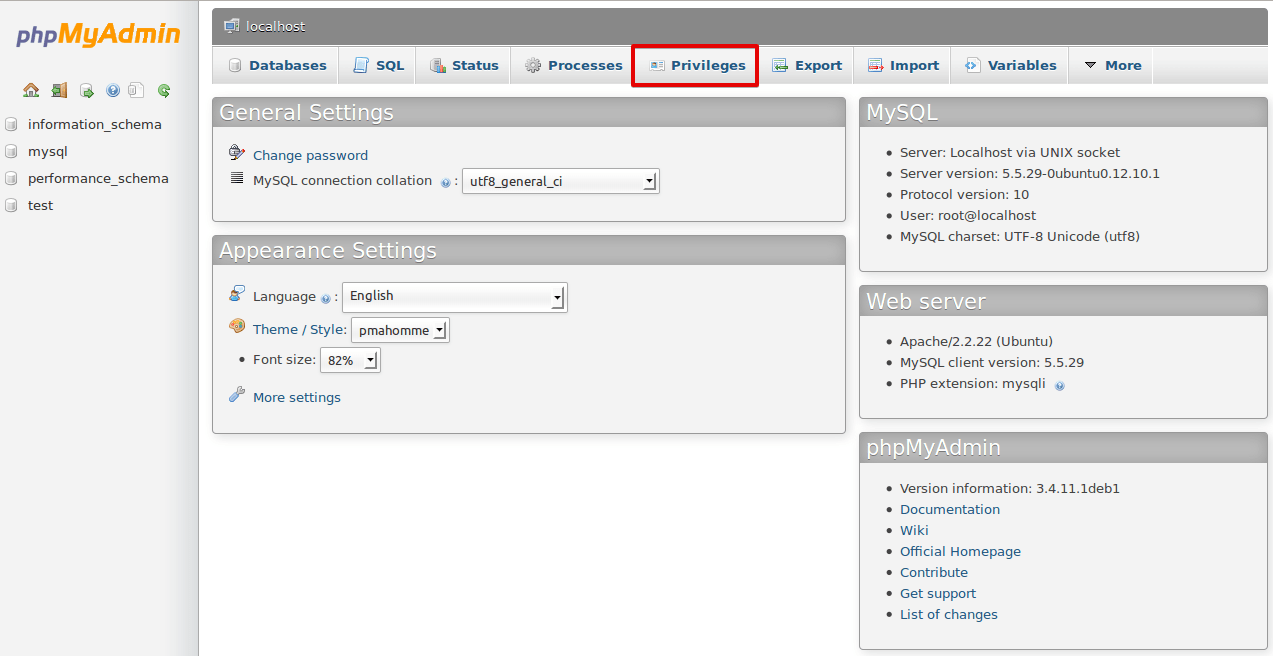
Task: Open the Theme dropdown showing pmahomme
Action: coord(400,330)
